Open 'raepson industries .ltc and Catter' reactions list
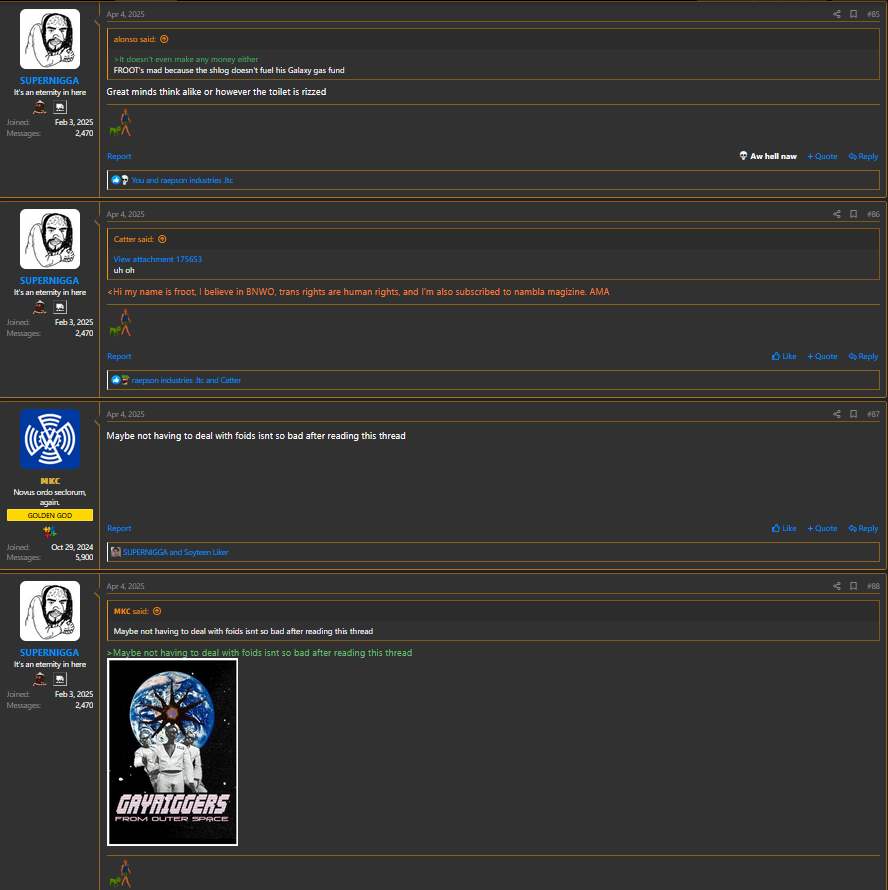This screenshot has height=890, width=888. click(186, 380)
